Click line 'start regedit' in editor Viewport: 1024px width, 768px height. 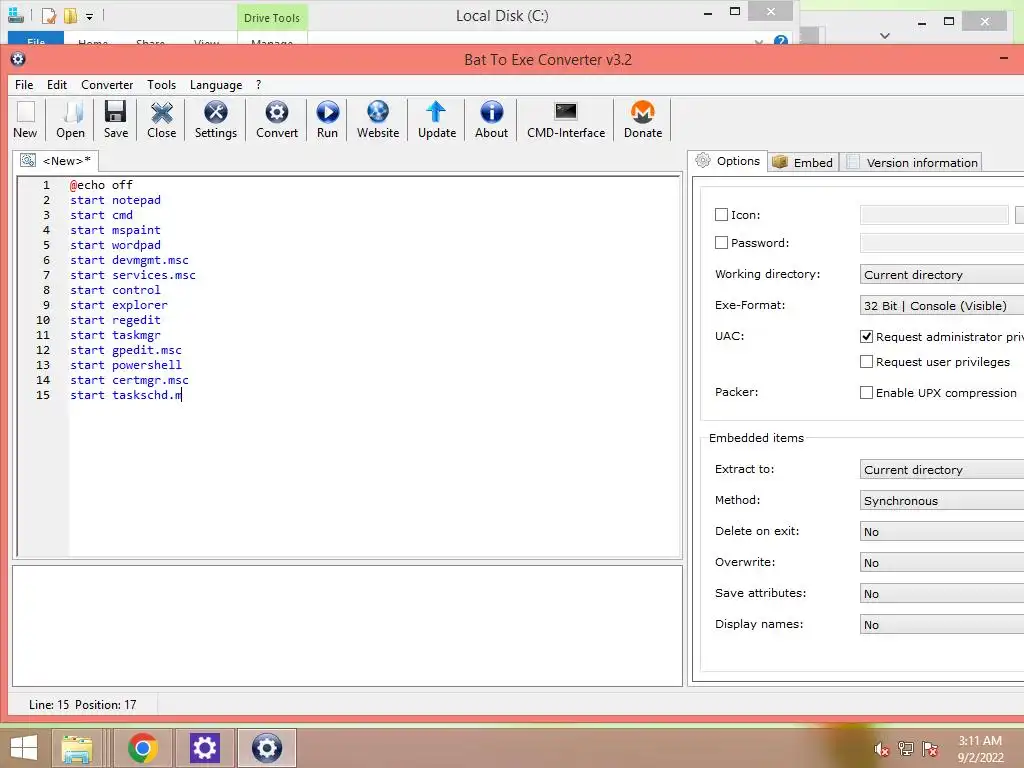click(x=115, y=320)
